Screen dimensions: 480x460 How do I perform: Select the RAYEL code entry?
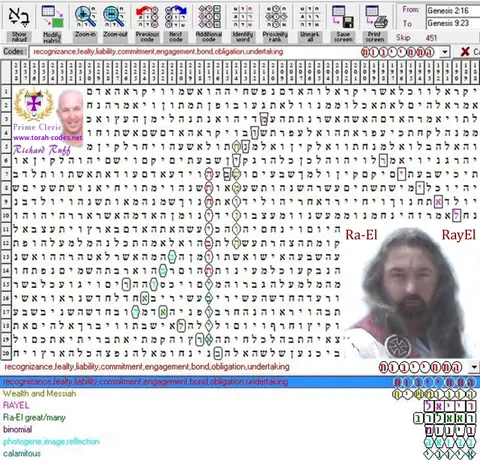pyautogui.click(x=16, y=406)
